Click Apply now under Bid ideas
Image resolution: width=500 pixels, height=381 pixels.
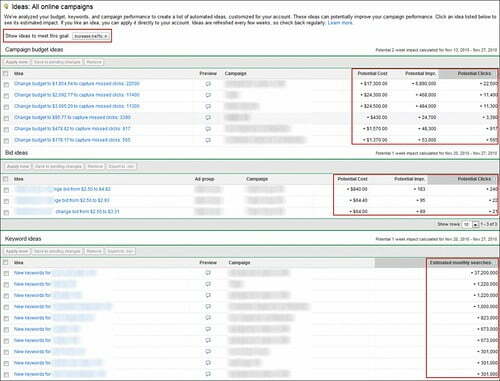point(18,166)
